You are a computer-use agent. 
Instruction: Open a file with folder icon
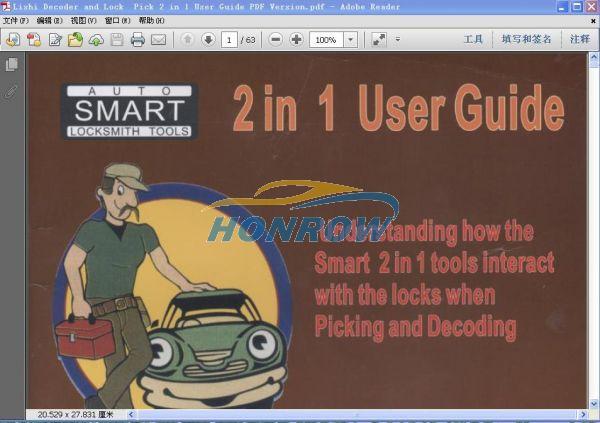click(75, 40)
